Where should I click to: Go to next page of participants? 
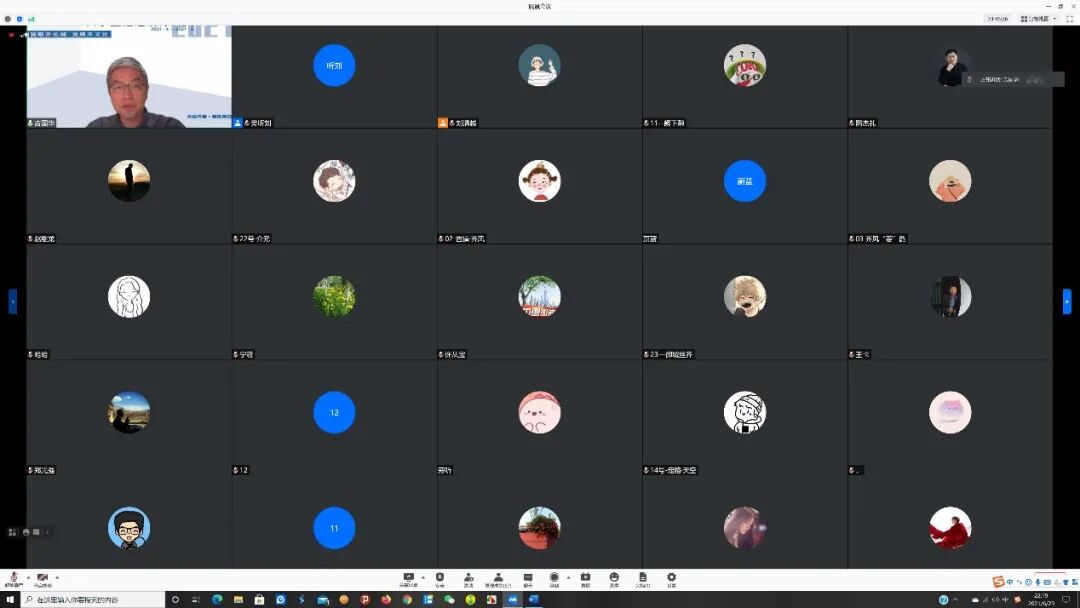(1067, 302)
